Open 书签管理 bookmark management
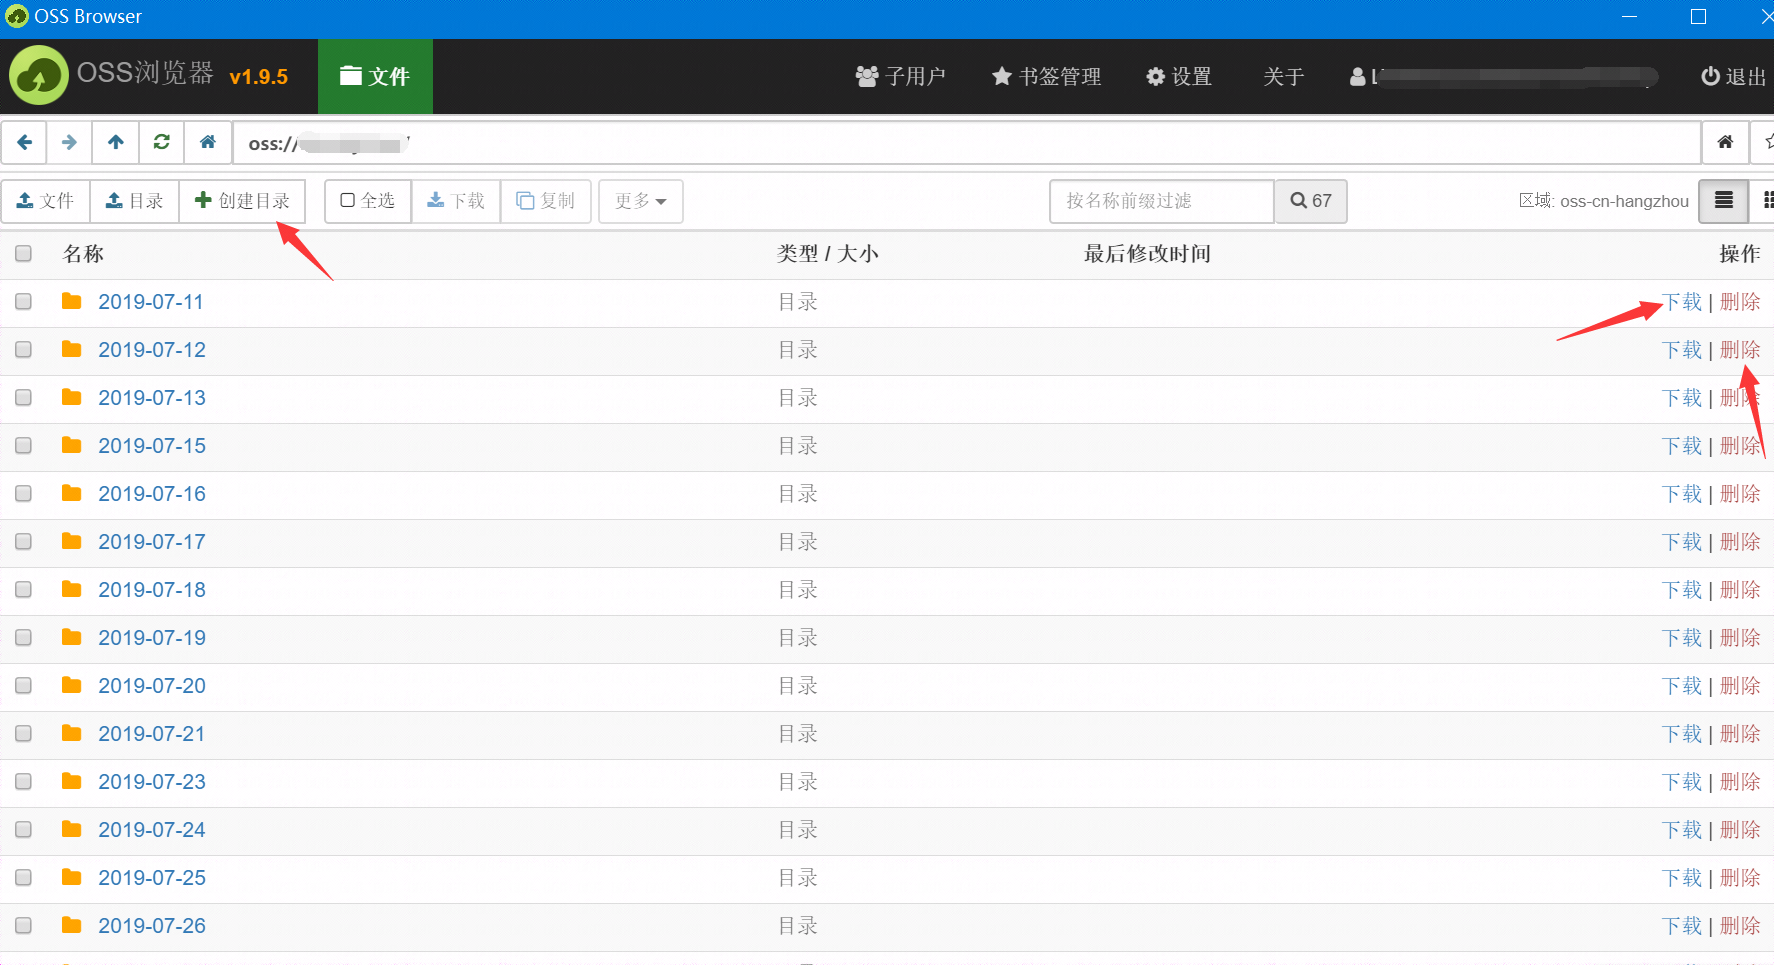Screen dimensions: 1774x965 point(1045,77)
